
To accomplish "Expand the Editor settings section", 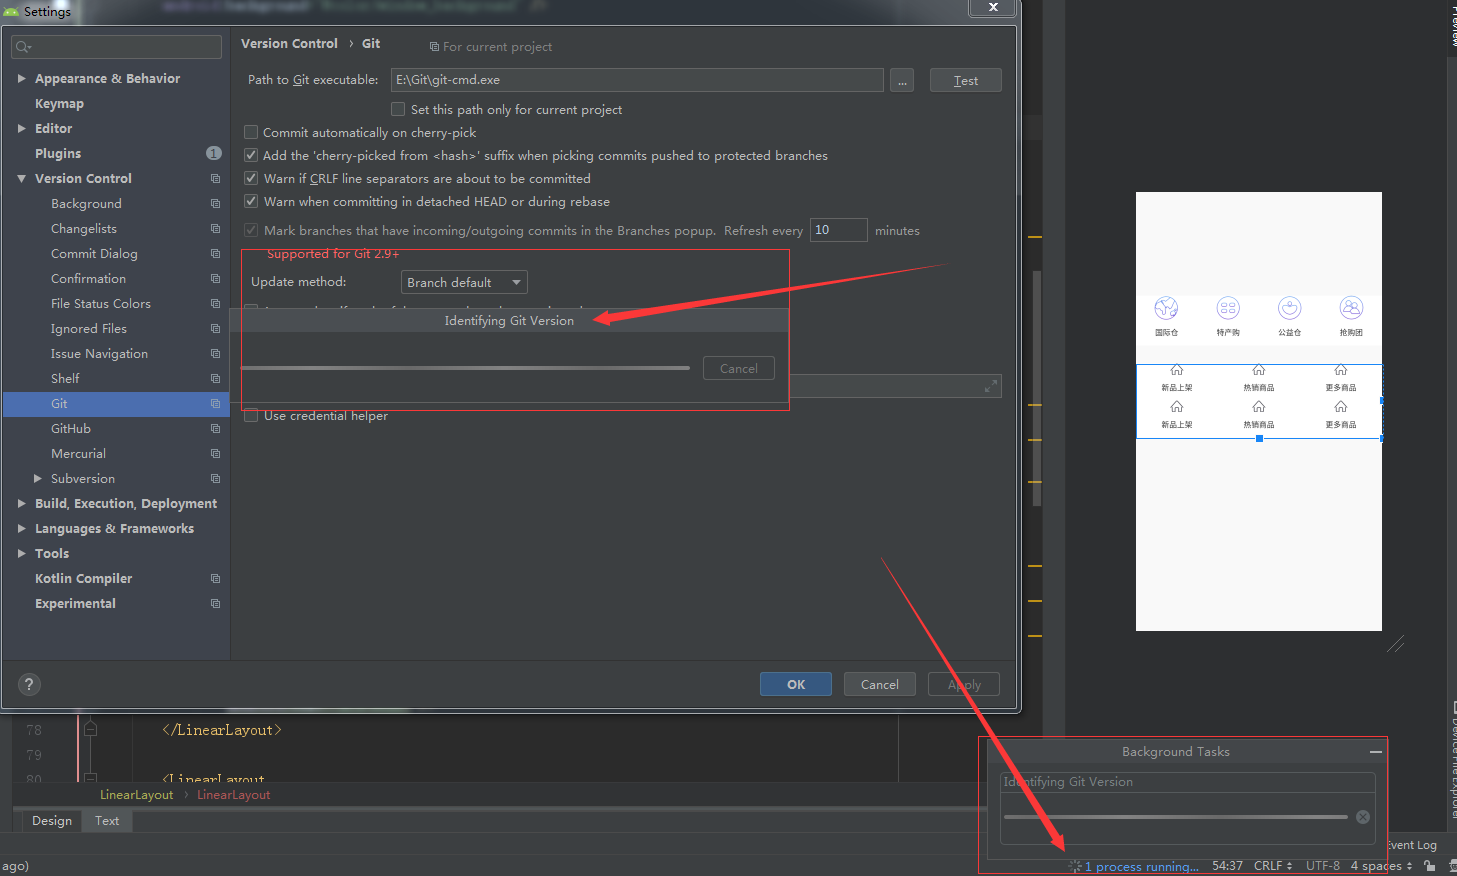I will pyautogui.click(x=22, y=128).
